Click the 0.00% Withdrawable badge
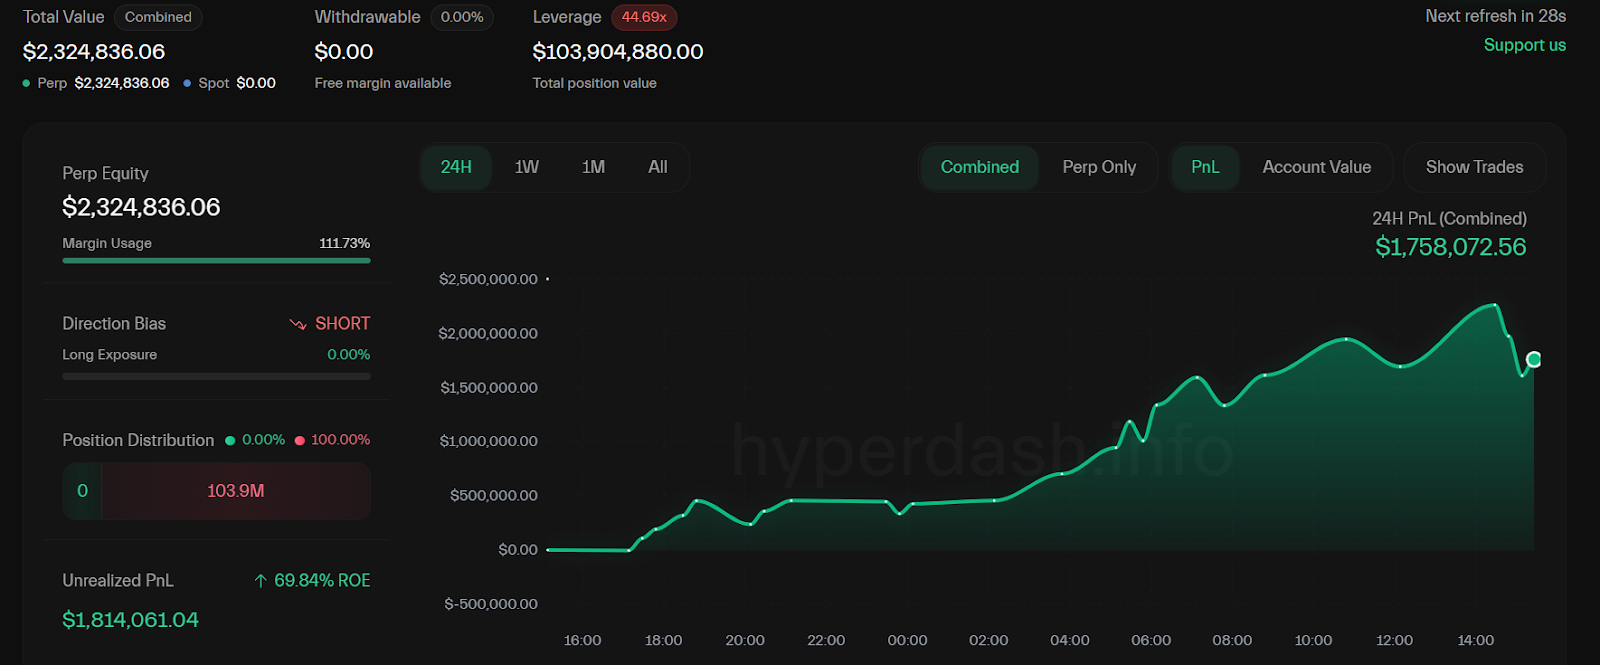1600x665 pixels. pyautogui.click(x=461, y=18)
